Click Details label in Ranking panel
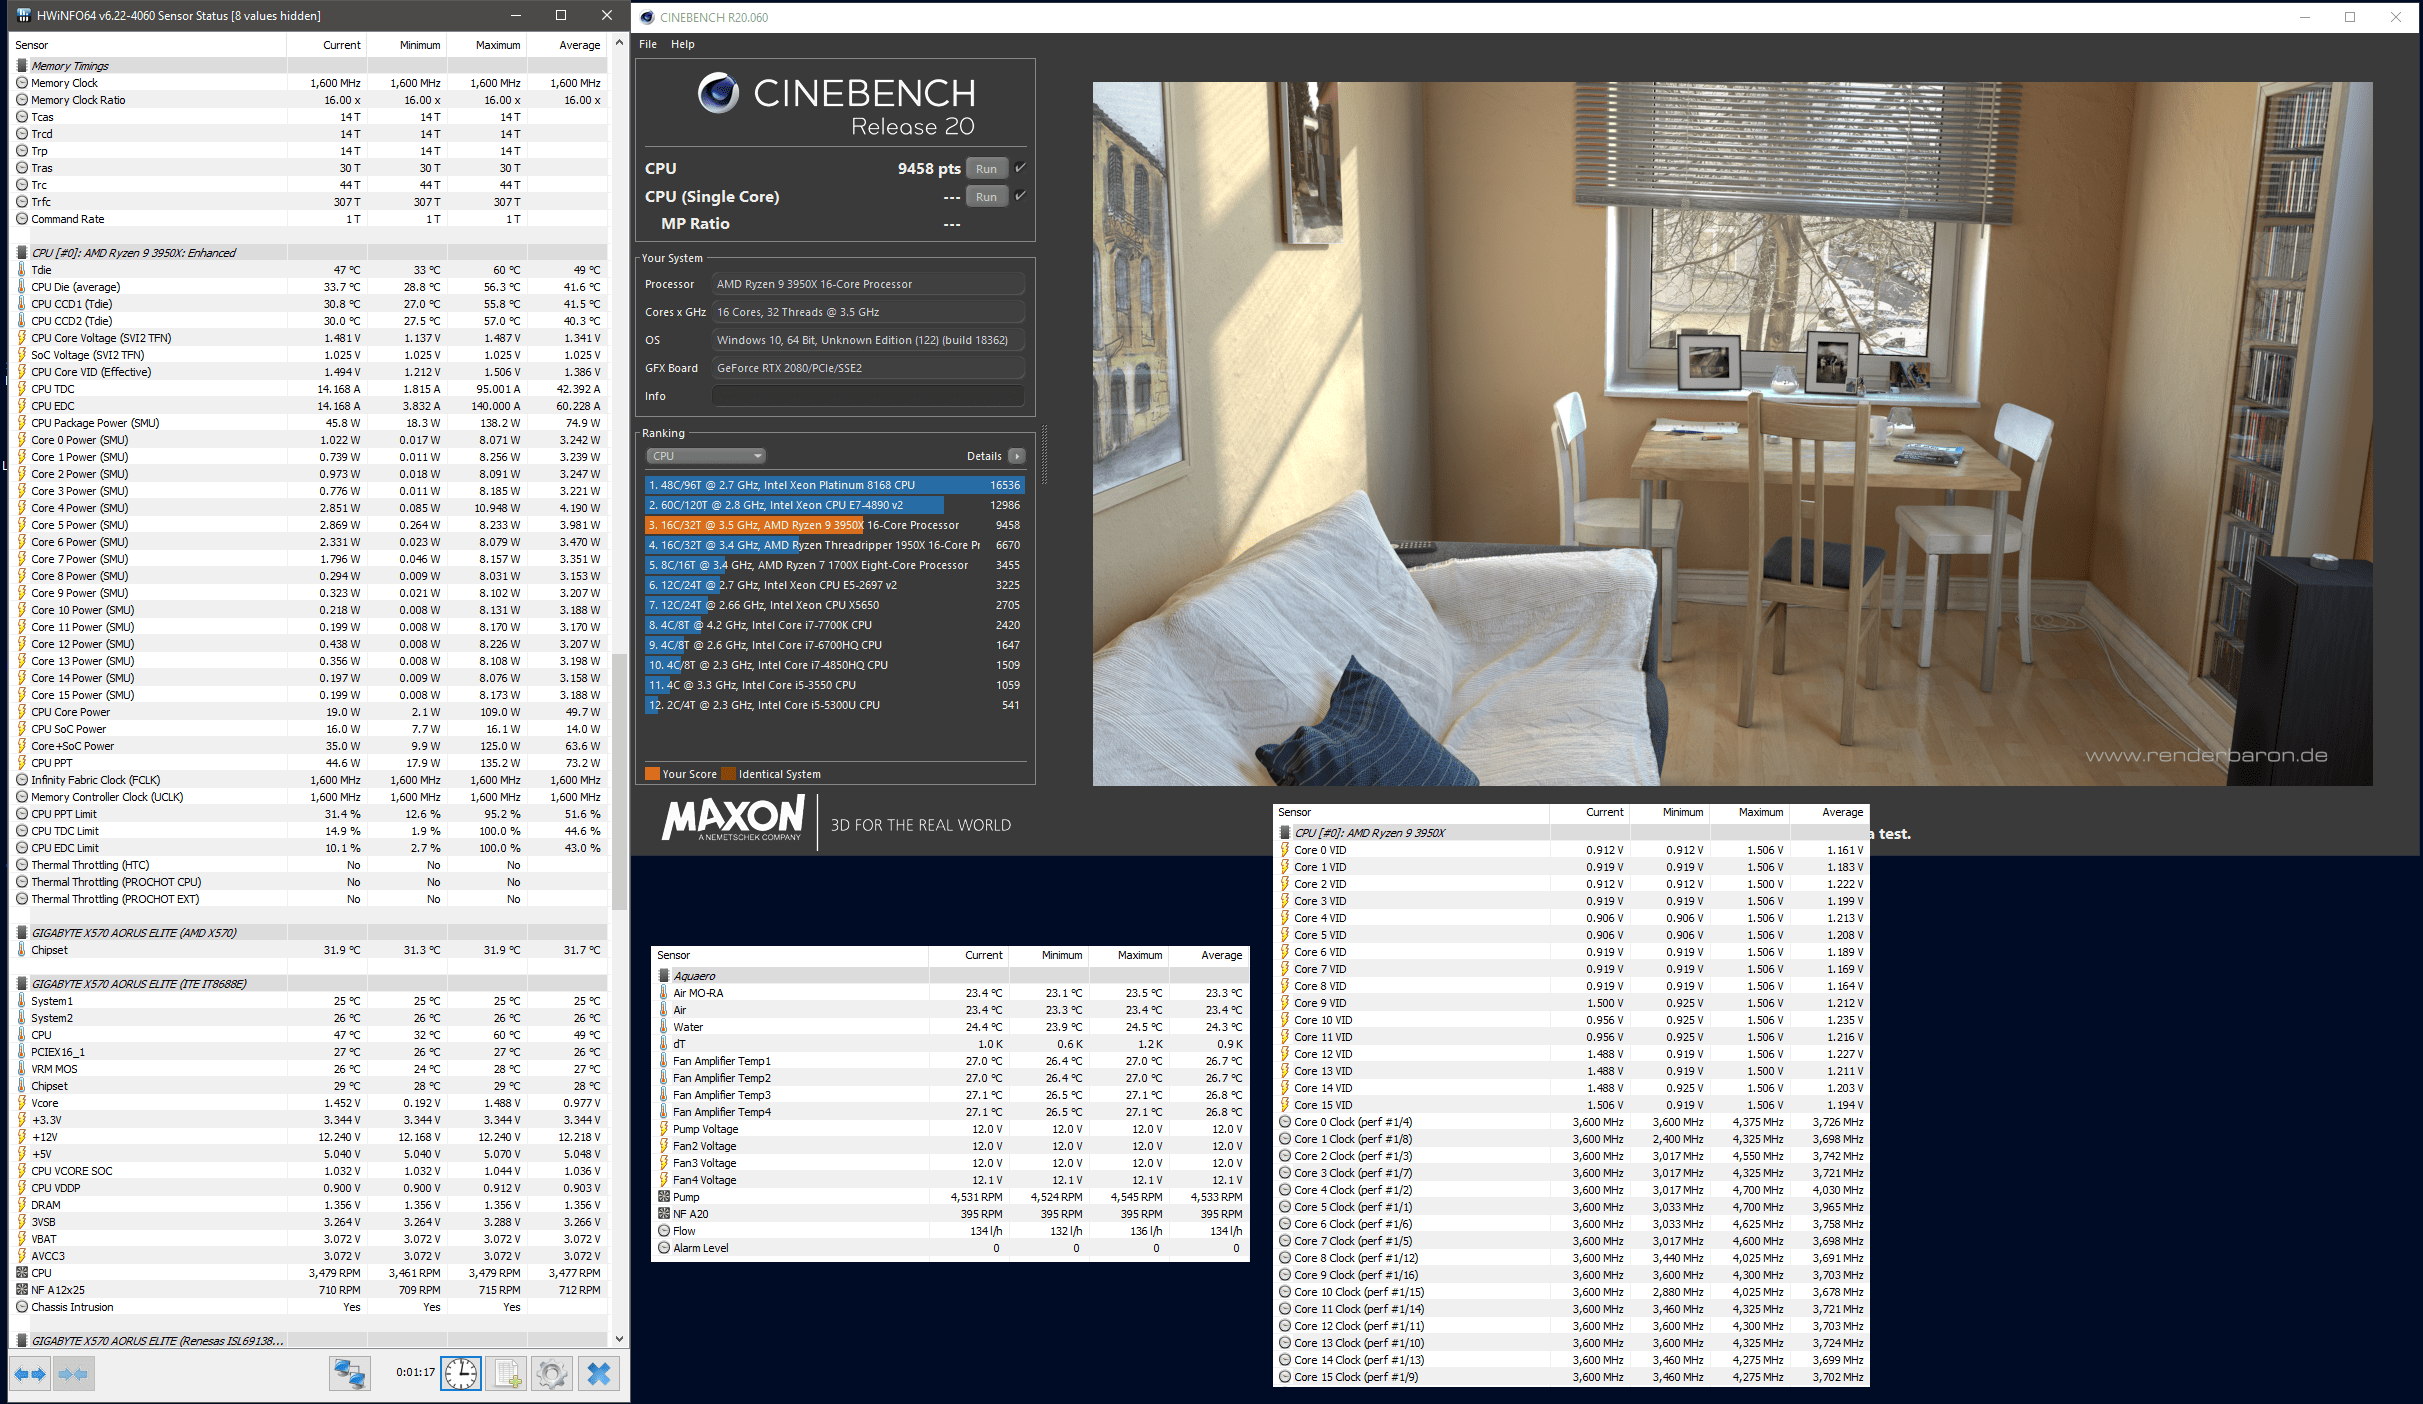Image resolution: width=2423 pixels, height=1404 pixels. pyautogui.click(x=984, y=456)
